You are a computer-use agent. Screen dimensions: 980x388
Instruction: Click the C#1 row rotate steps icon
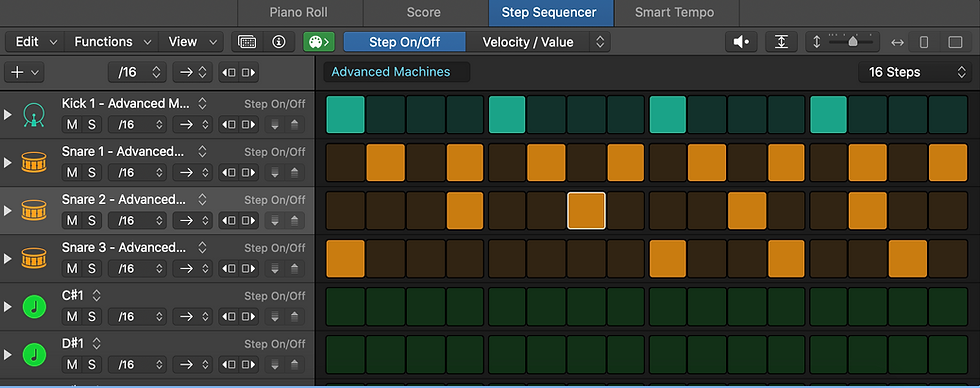tap(239, 316)
